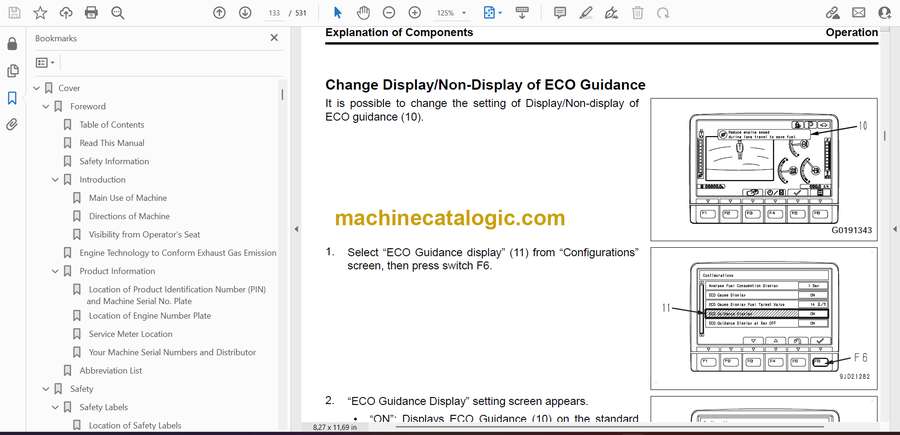This screenshot has height=435, width=900.
Task: Open bookmarks options dropdown menu
Action: pyautogui.click(x=45, y=63)
